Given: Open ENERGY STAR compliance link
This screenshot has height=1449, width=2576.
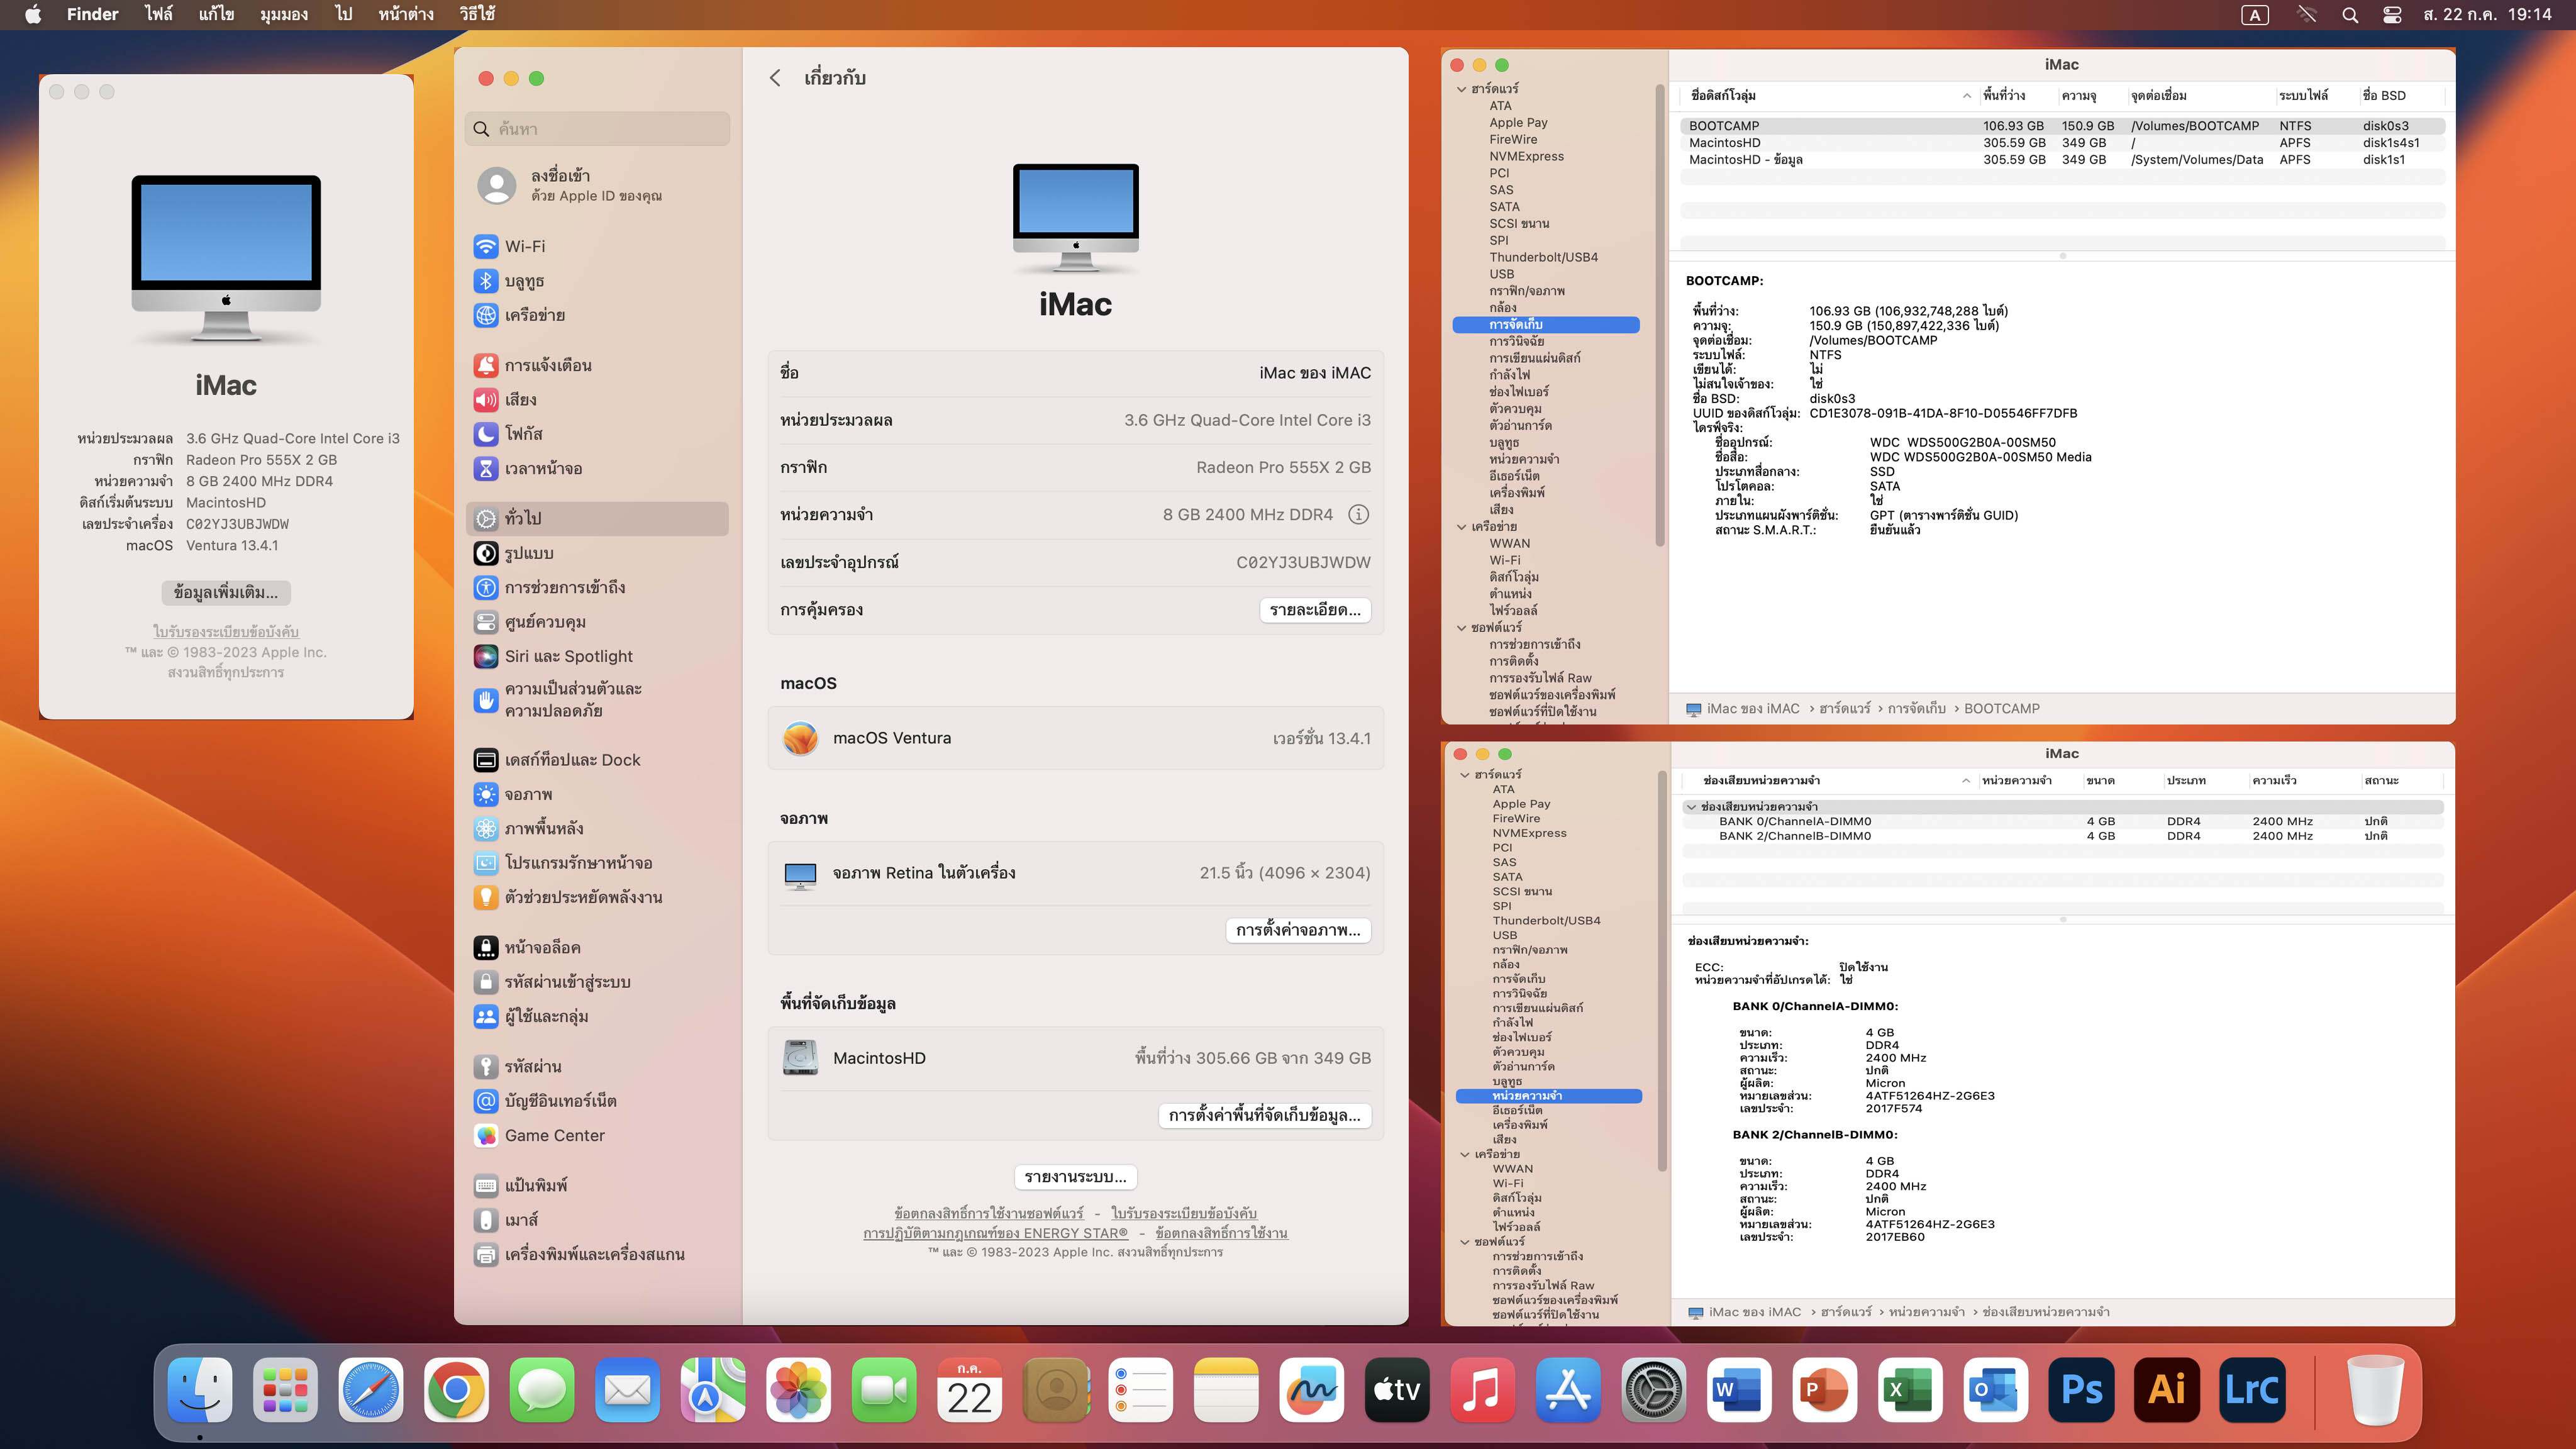Looking at the screenshot, I should 995,1233.
